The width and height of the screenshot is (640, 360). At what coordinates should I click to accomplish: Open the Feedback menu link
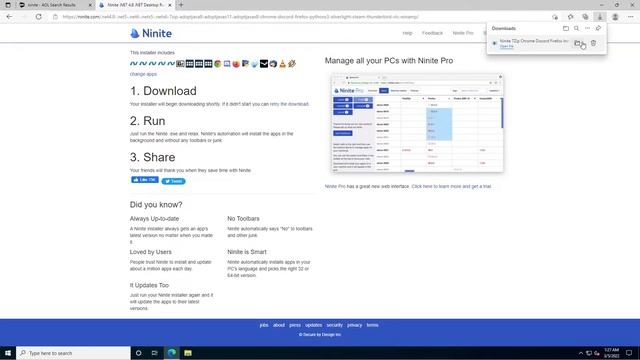click(432, 33)
